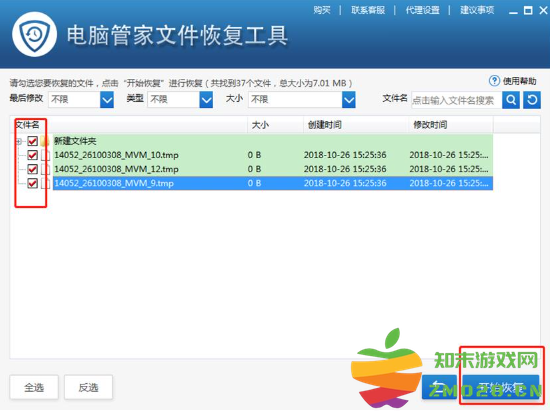The height and width of the screenshot is (414, 550).
Task: Click 0 B size of MVM_12.tmp
Action: 254,169
